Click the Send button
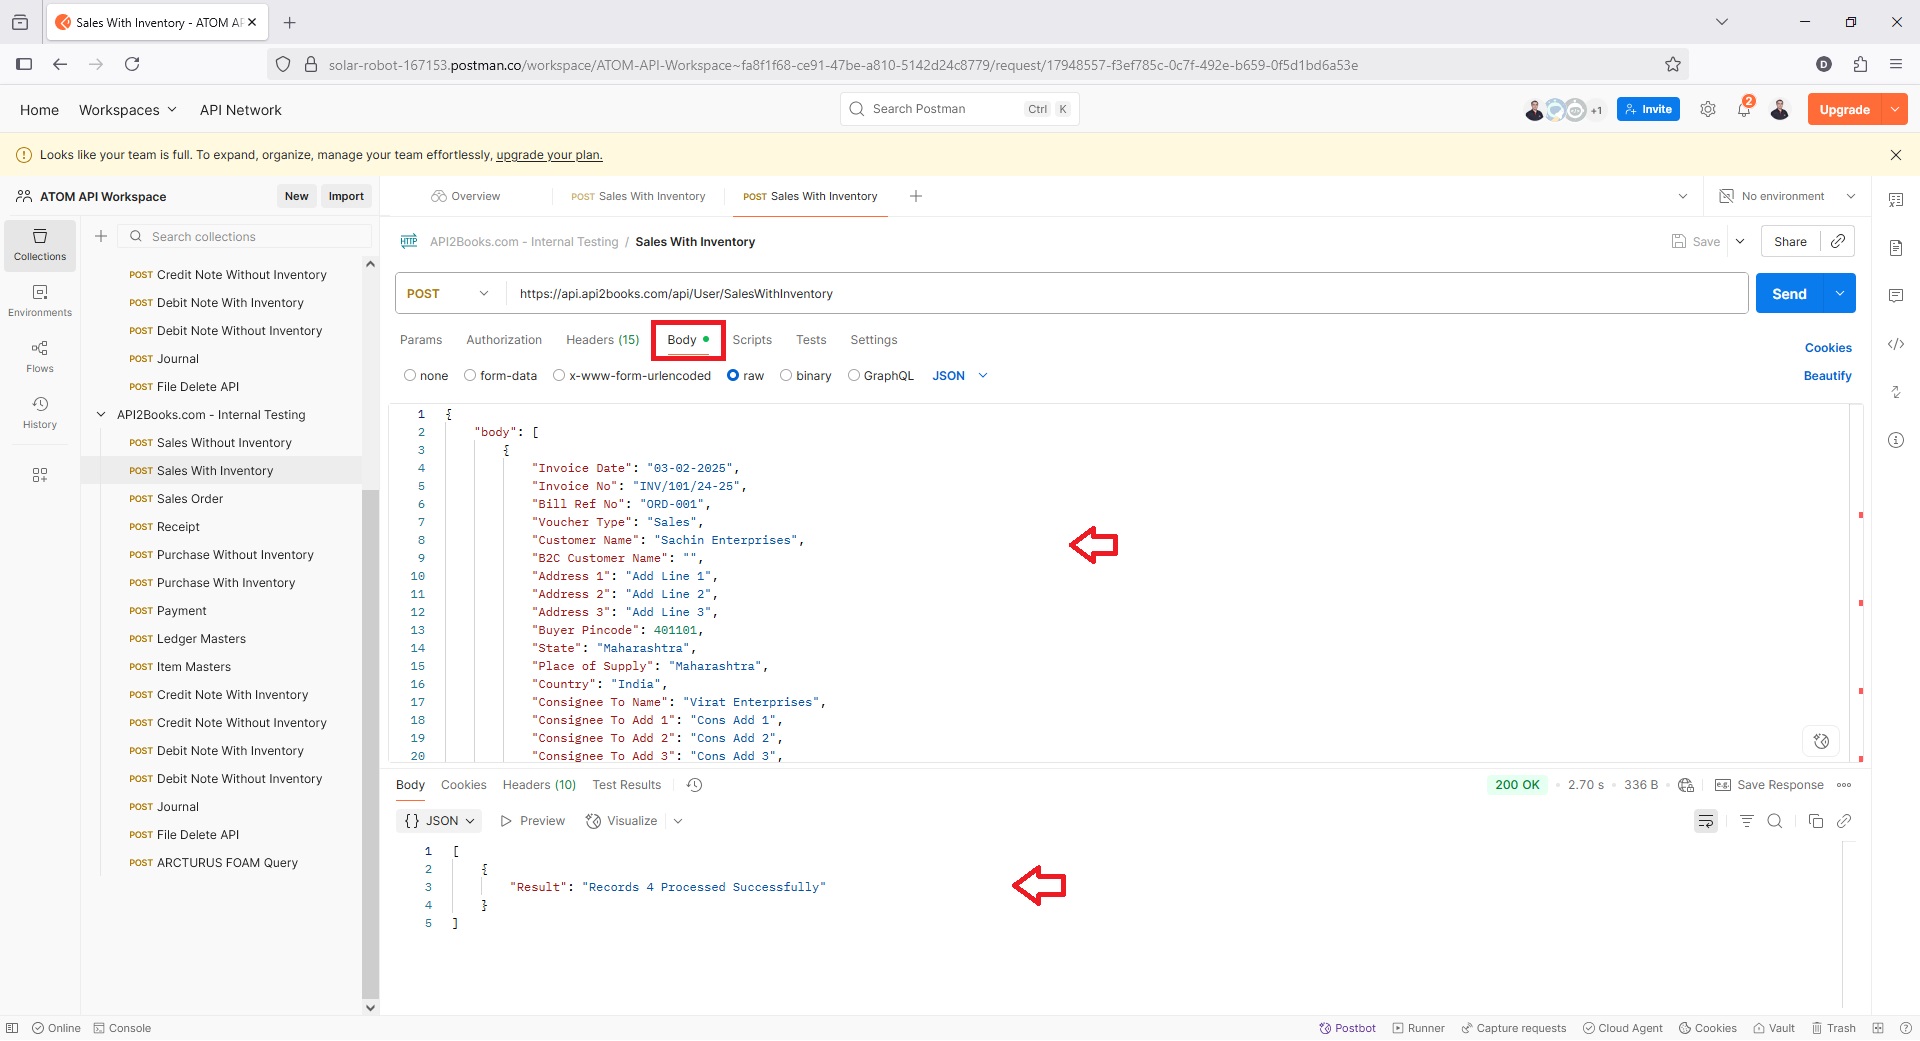Viewport: 1920px width, 1041px height. pyautogui.click(x=1789, y=293)
